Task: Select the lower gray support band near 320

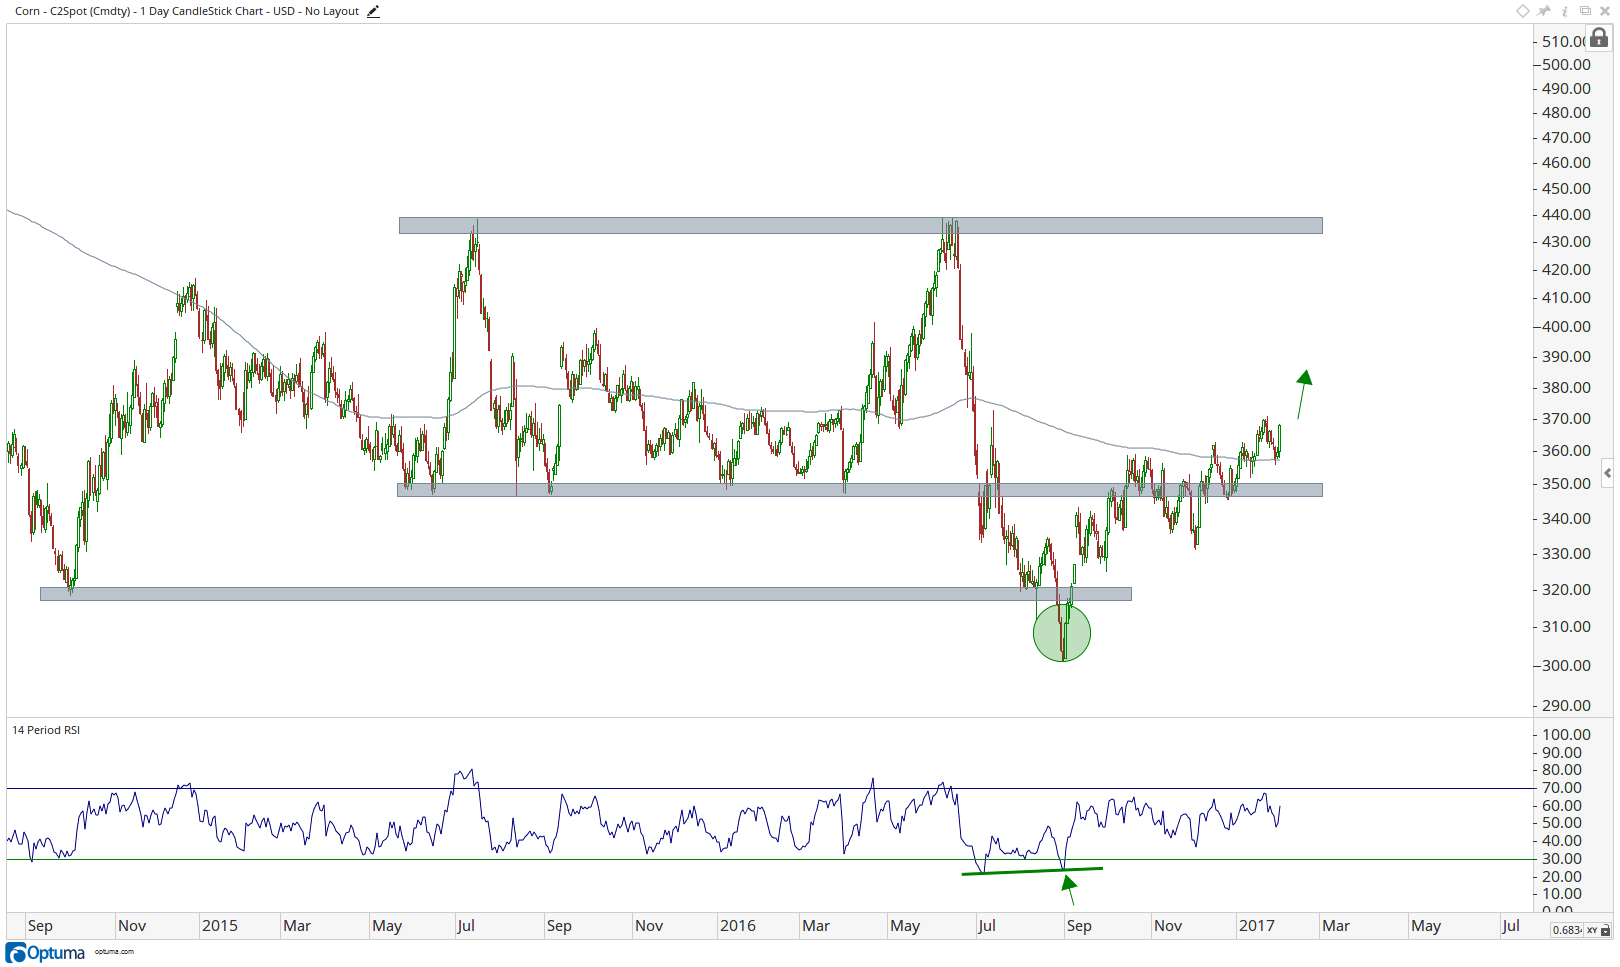Action: point(586,594)
